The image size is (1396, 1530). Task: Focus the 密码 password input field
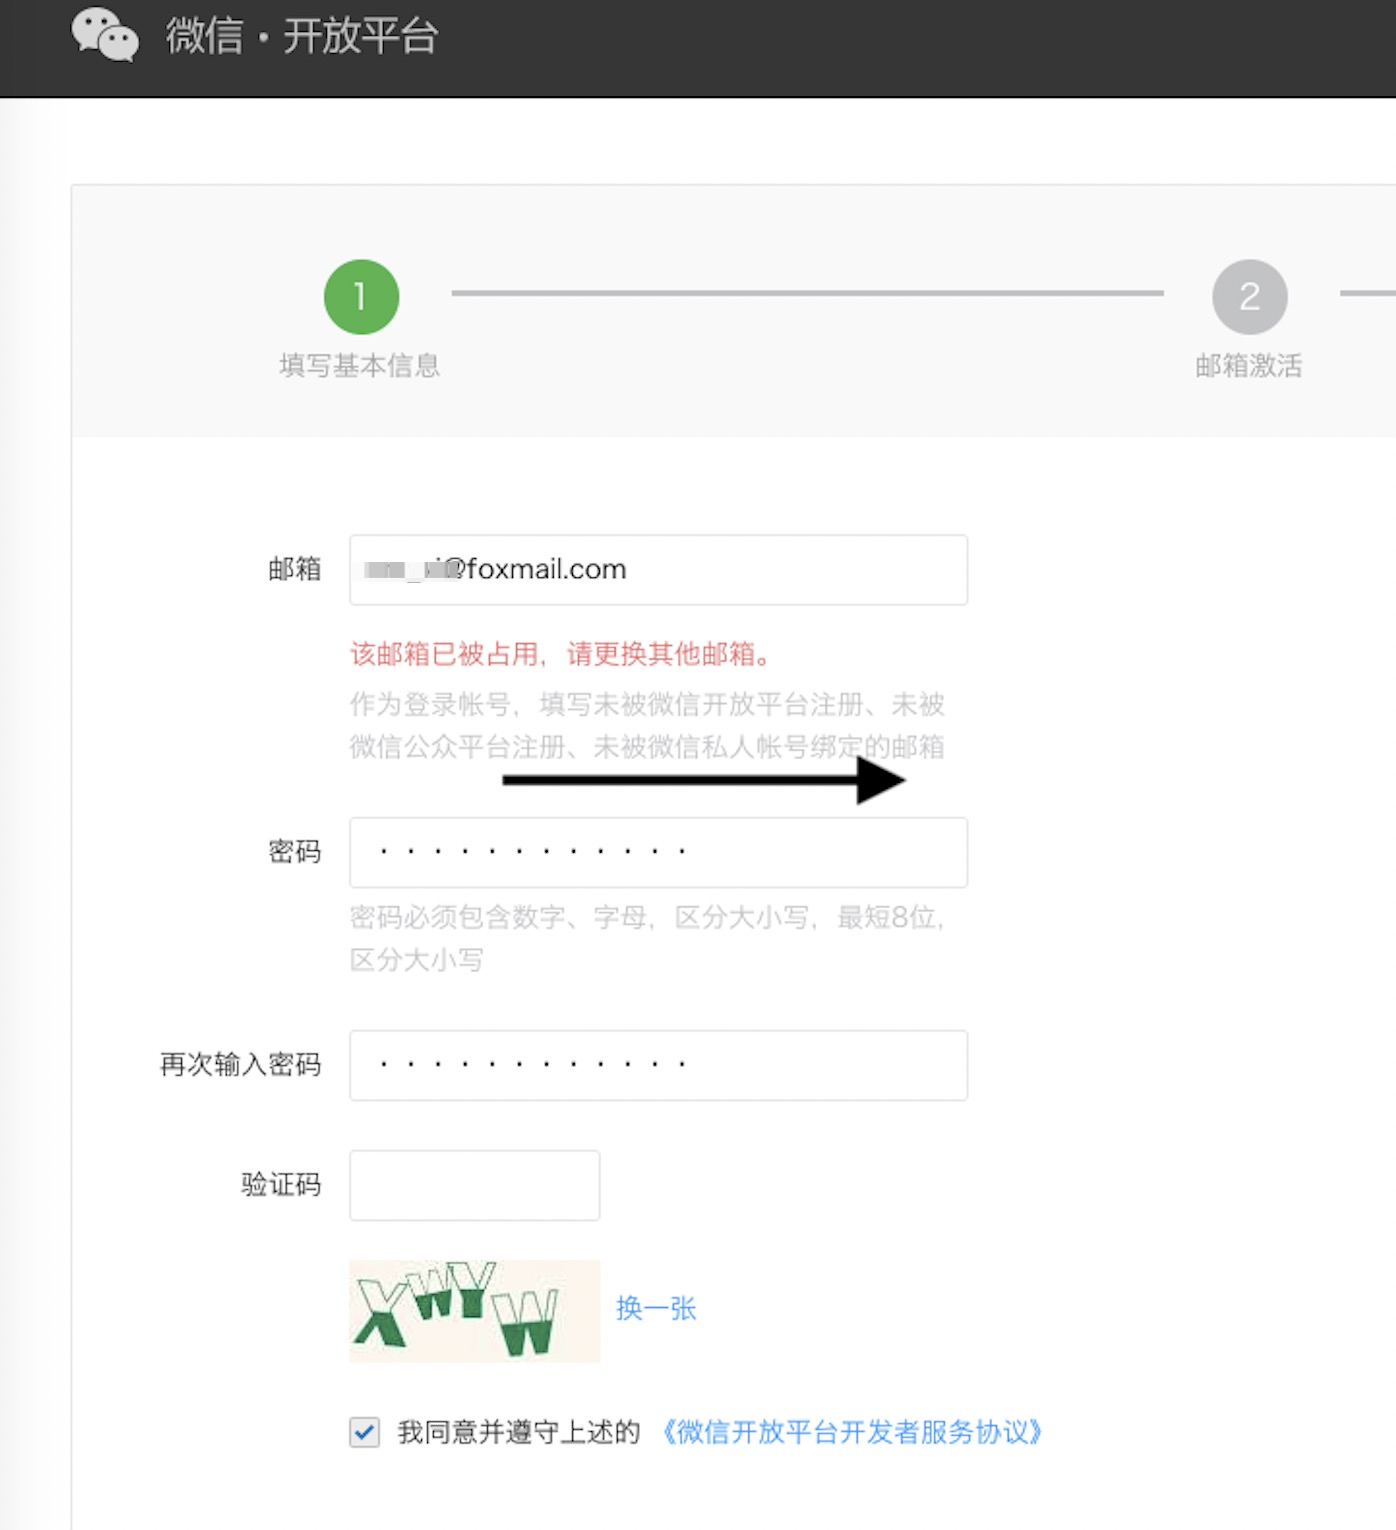[x=658, y=852]
